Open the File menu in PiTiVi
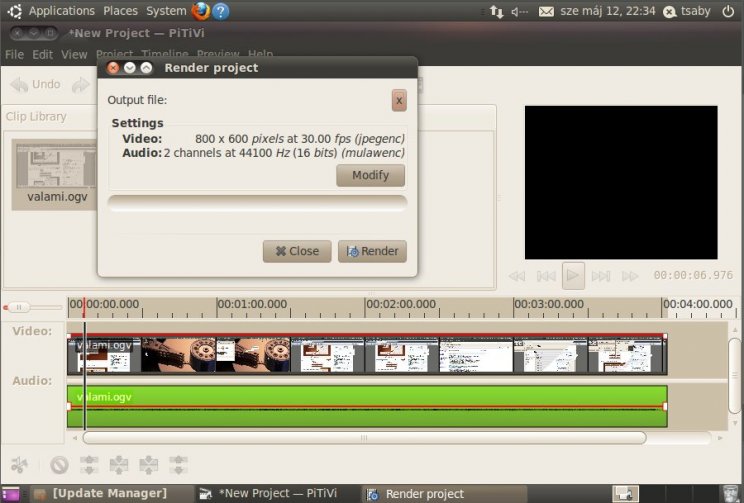The image size is (744, 503). tap(14, 55)
